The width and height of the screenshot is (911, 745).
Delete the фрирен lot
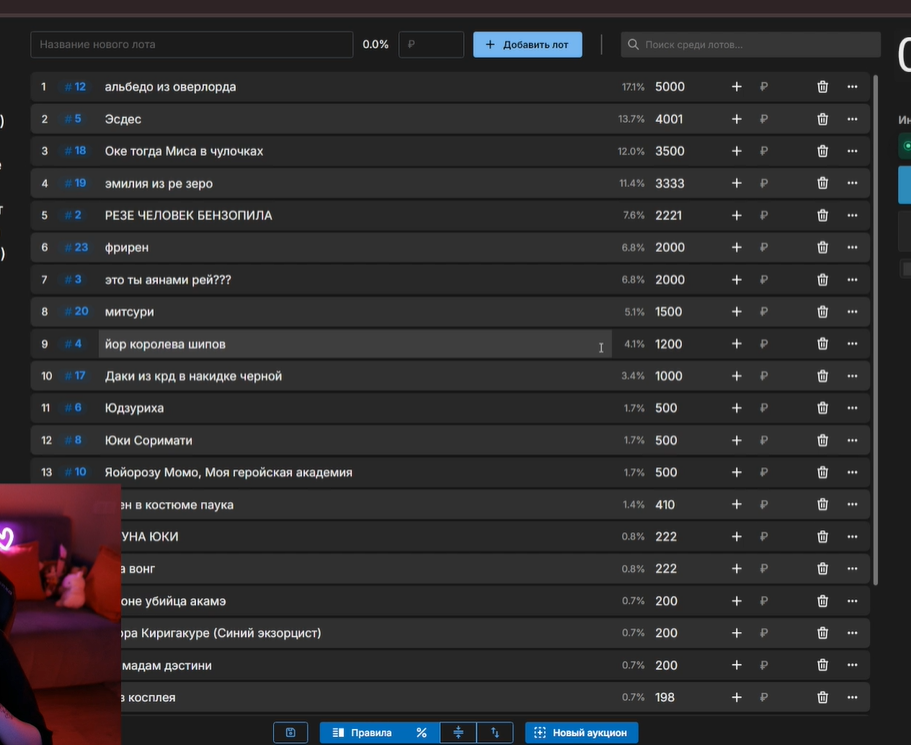pyautogui.click(x=822, y=248)
